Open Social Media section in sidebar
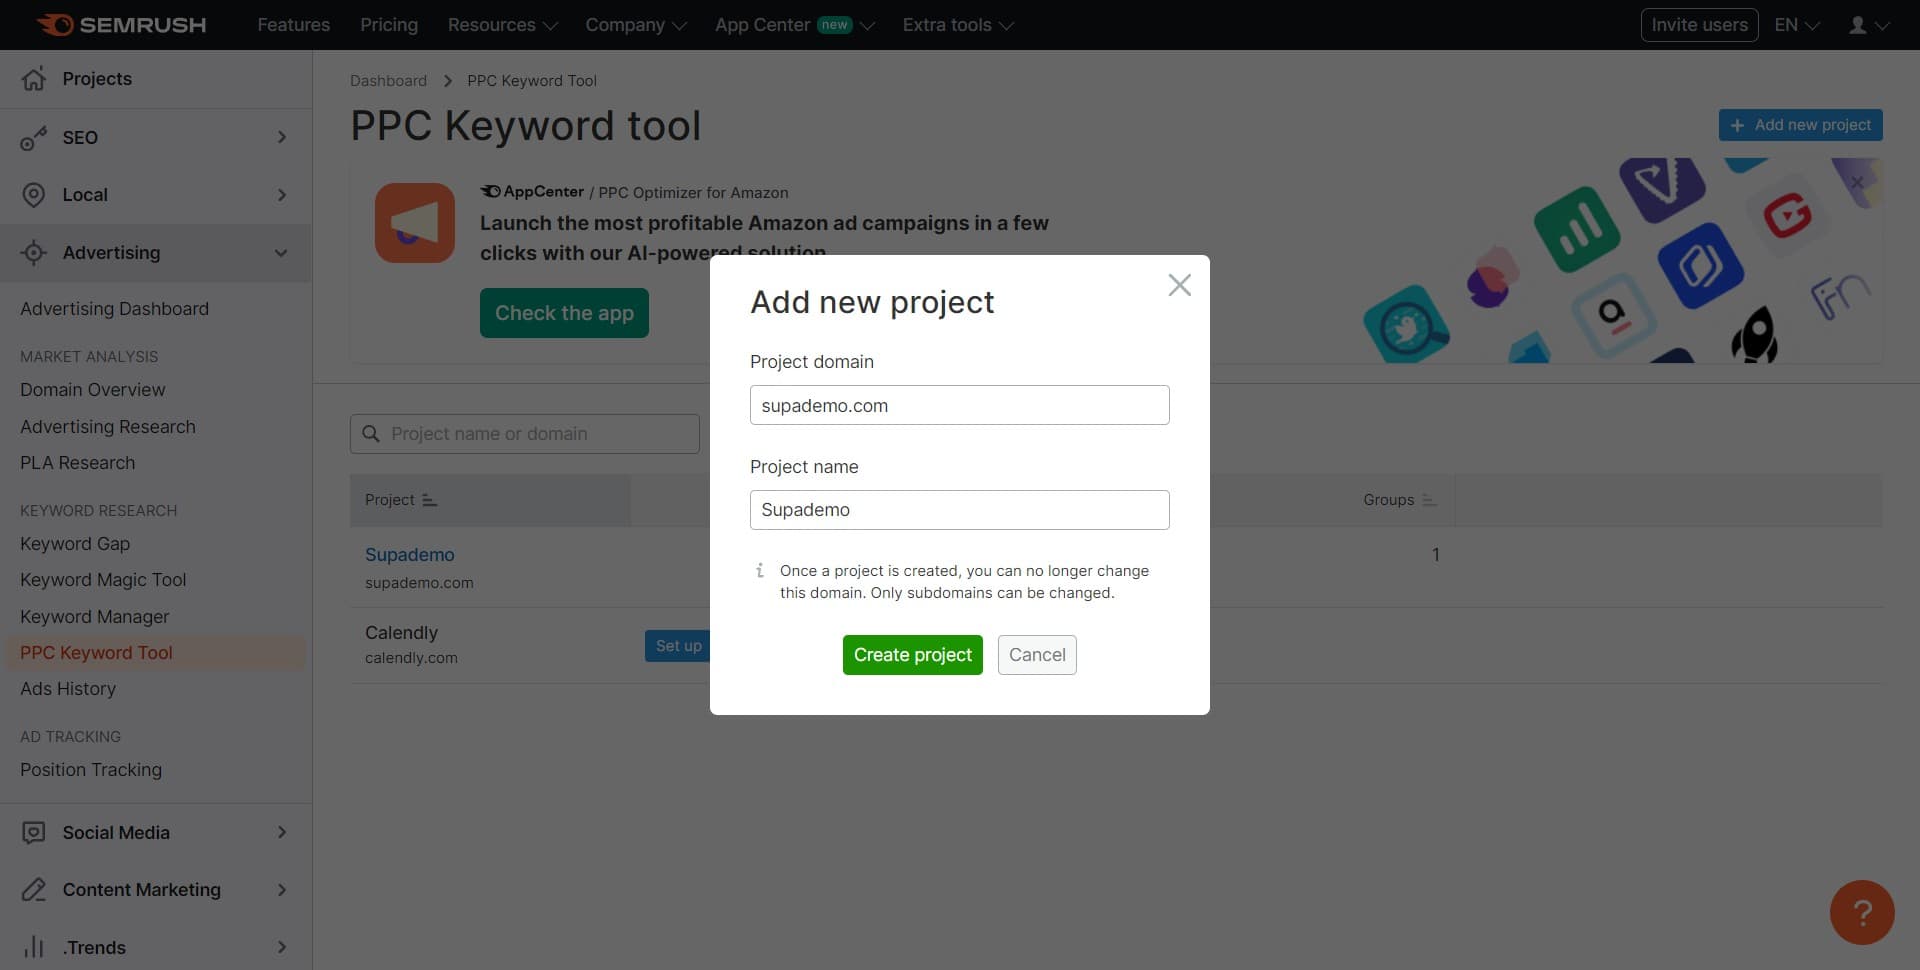1920x970 pixels. pyautogui.click(x=33, y=831)
